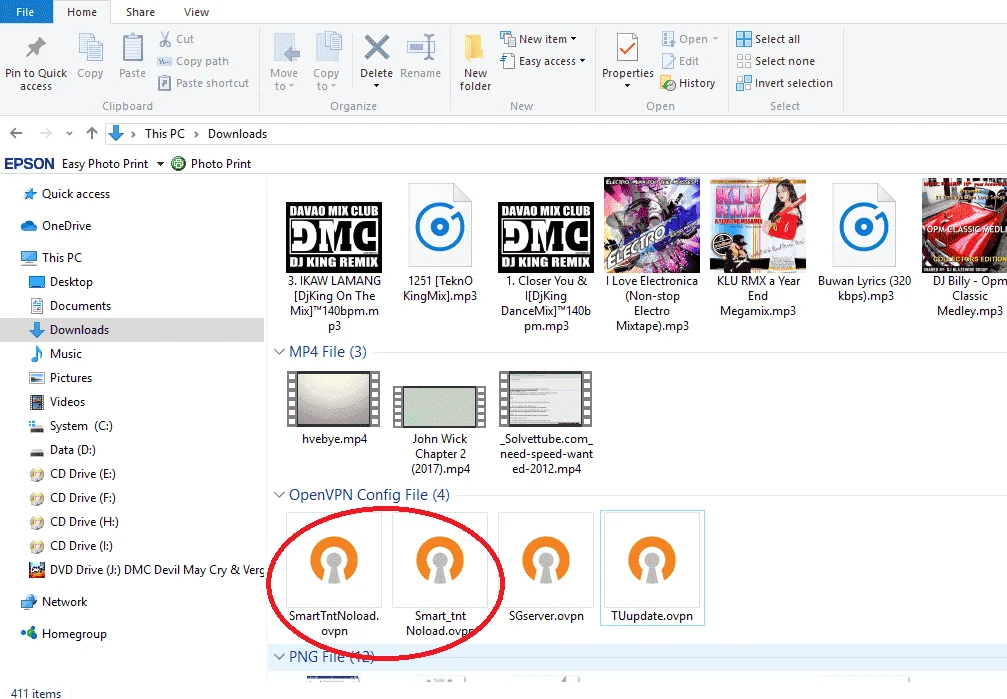Select TUupdate.ovpn file icon

click(x=652, y=560)
